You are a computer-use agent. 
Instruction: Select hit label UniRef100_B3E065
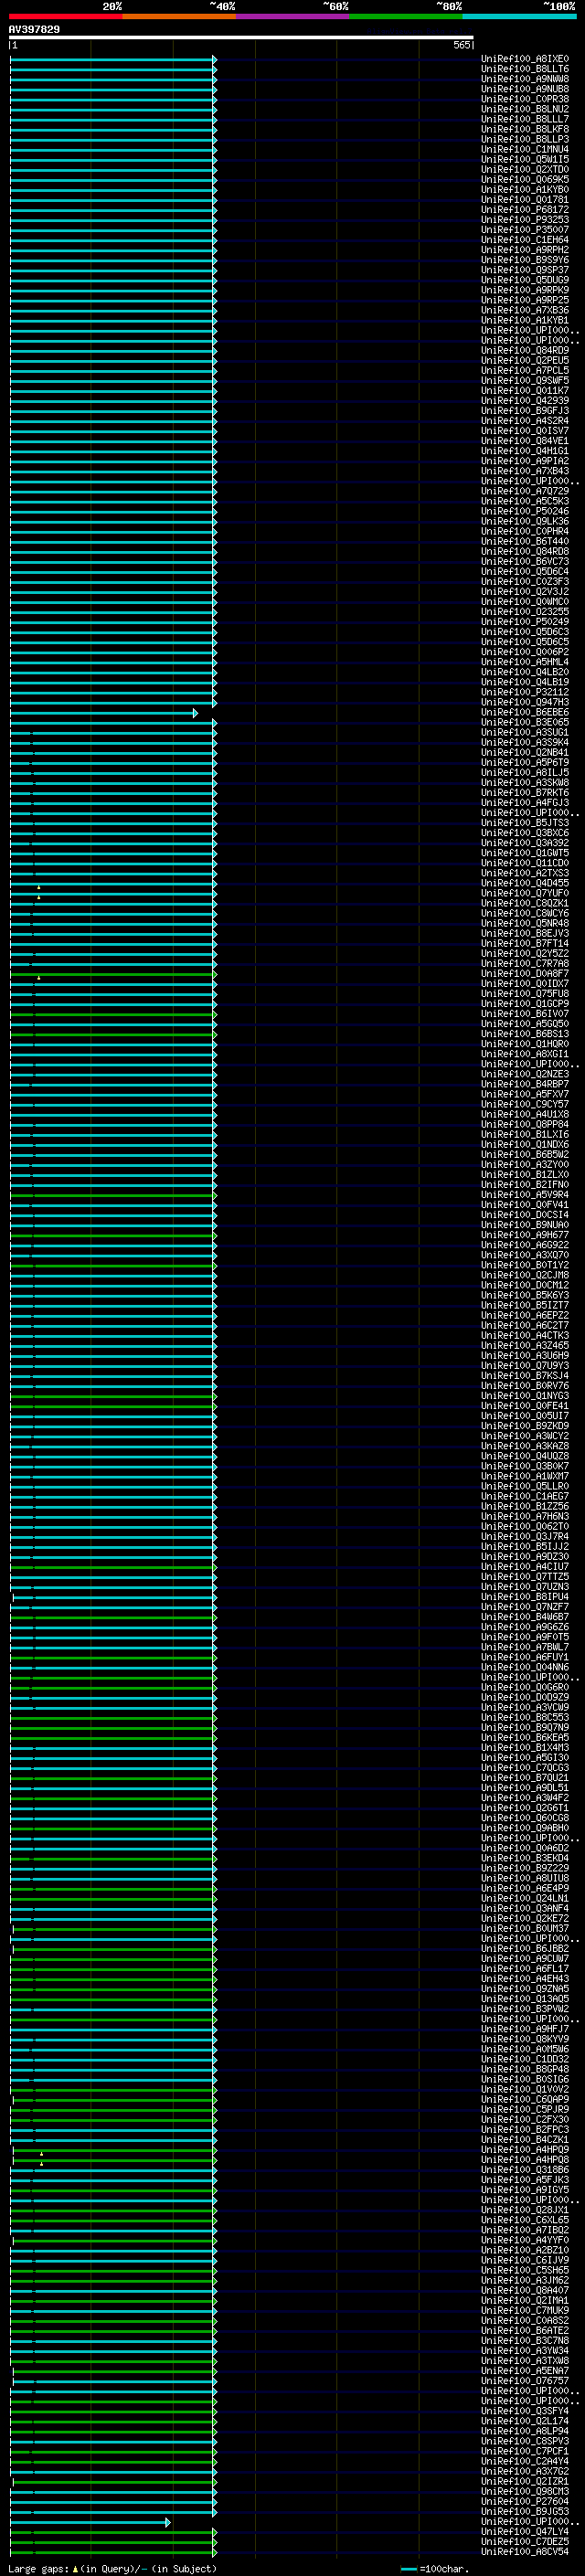pos(525,722)
